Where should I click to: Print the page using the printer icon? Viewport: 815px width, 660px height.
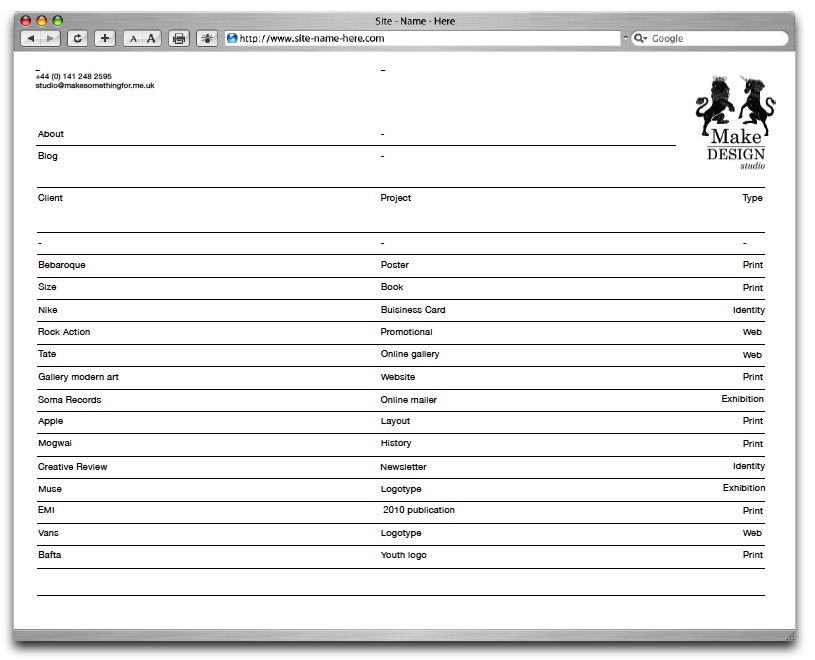click(179, 38)
